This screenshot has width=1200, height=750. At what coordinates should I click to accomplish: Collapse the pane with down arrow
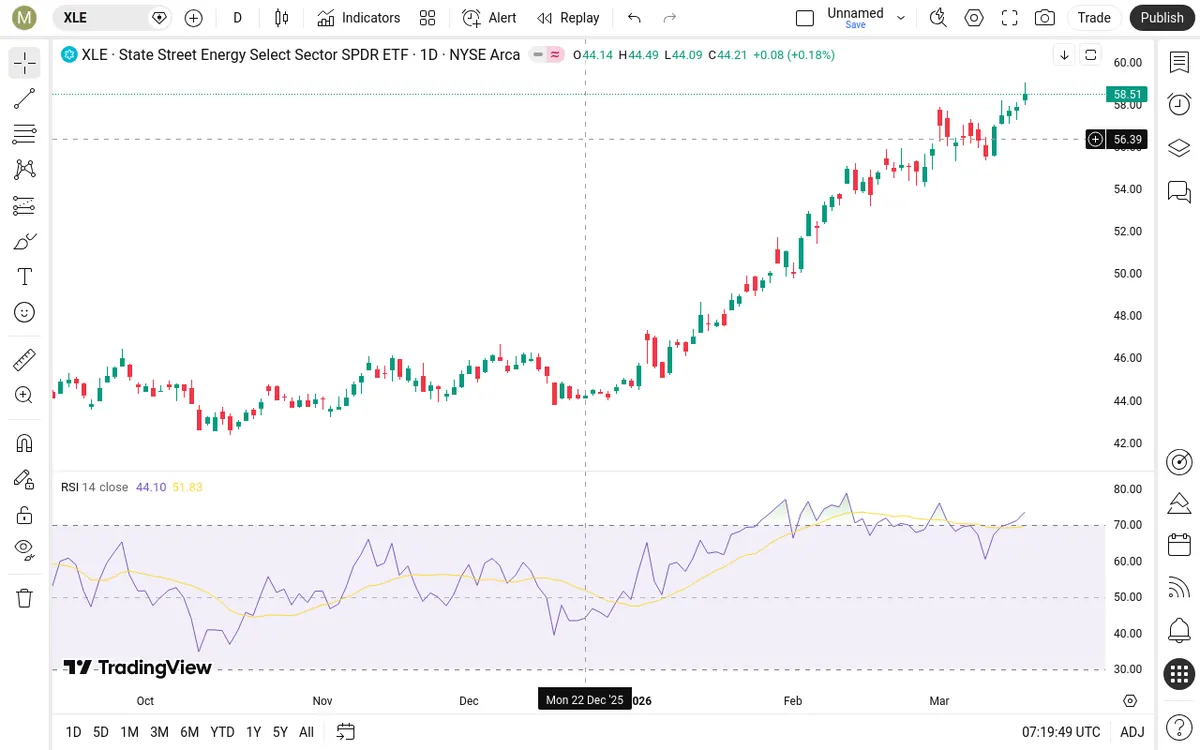coord(1064,55)
